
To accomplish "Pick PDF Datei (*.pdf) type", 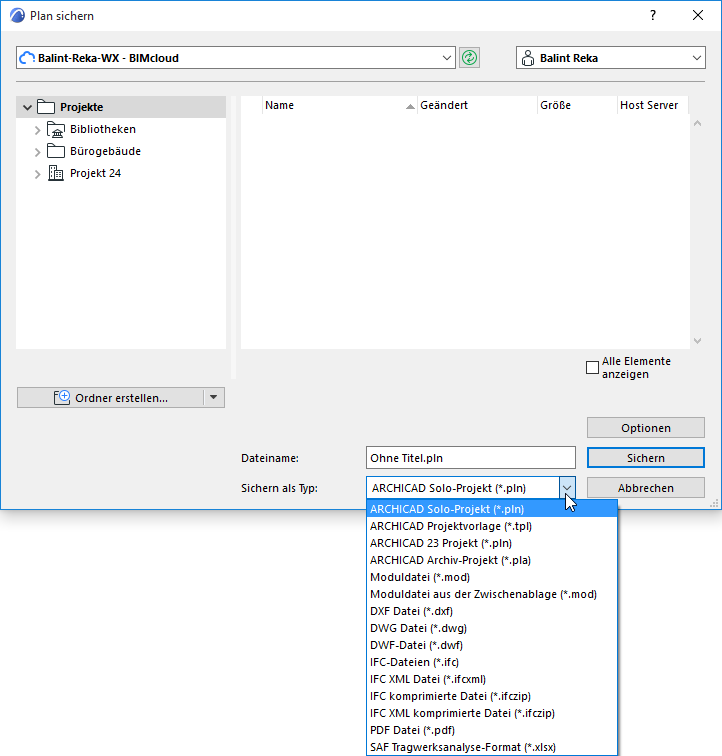I will pyautogui.click(x=491, y=730).
